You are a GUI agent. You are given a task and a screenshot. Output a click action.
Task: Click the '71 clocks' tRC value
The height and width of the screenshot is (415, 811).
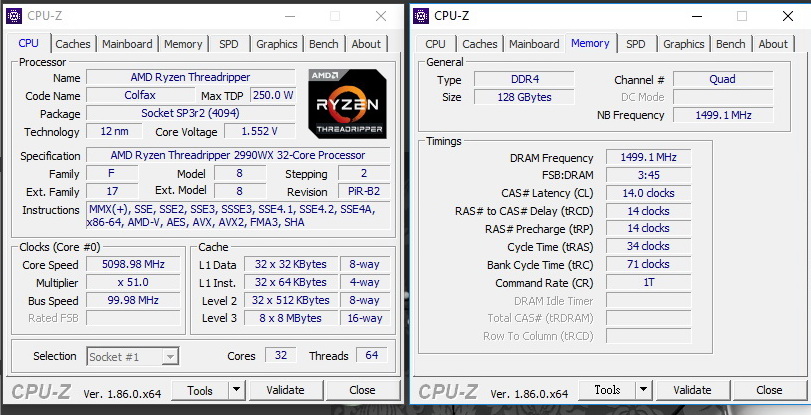click(649, 264)
